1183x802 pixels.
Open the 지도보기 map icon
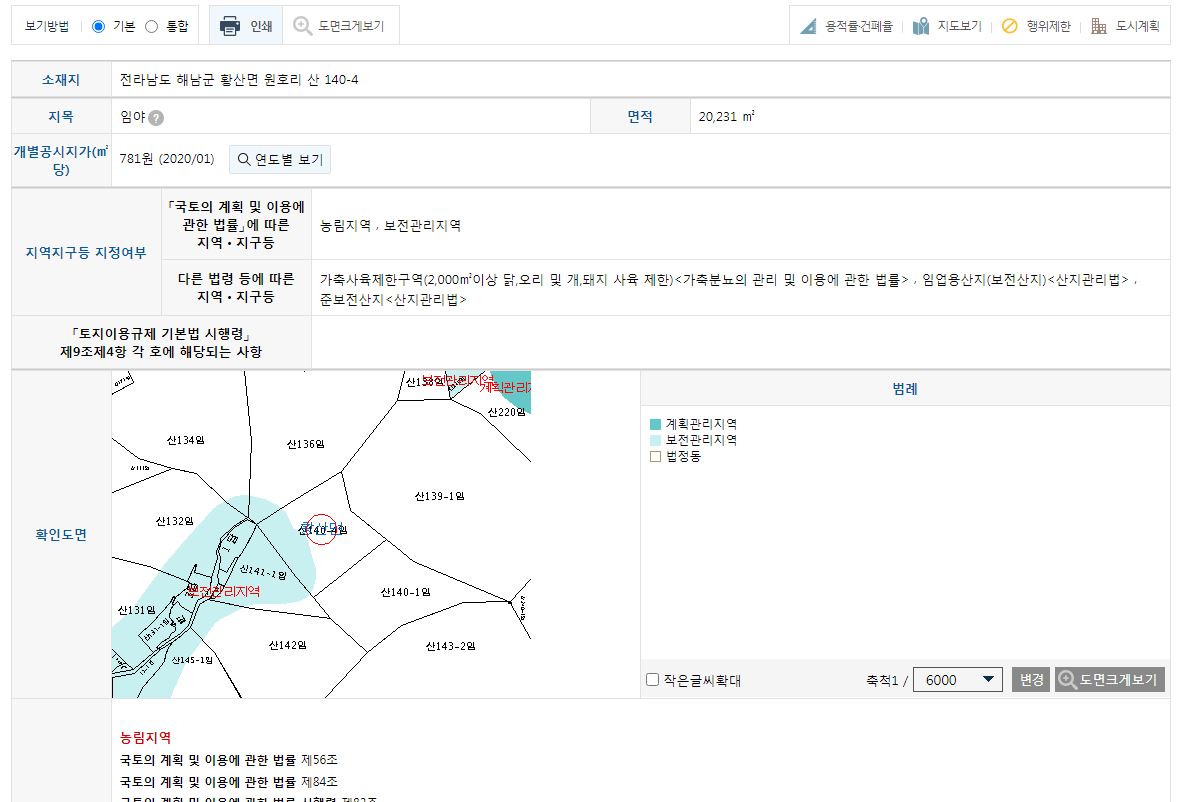click(920, 26)
